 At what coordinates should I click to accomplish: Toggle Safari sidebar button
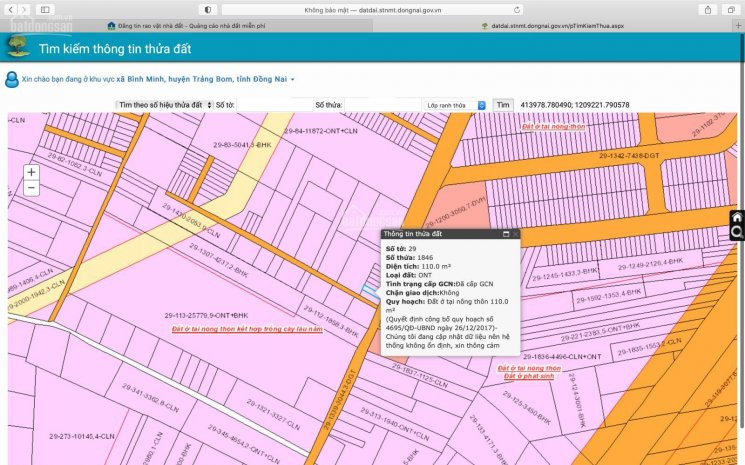click(45, 9)
